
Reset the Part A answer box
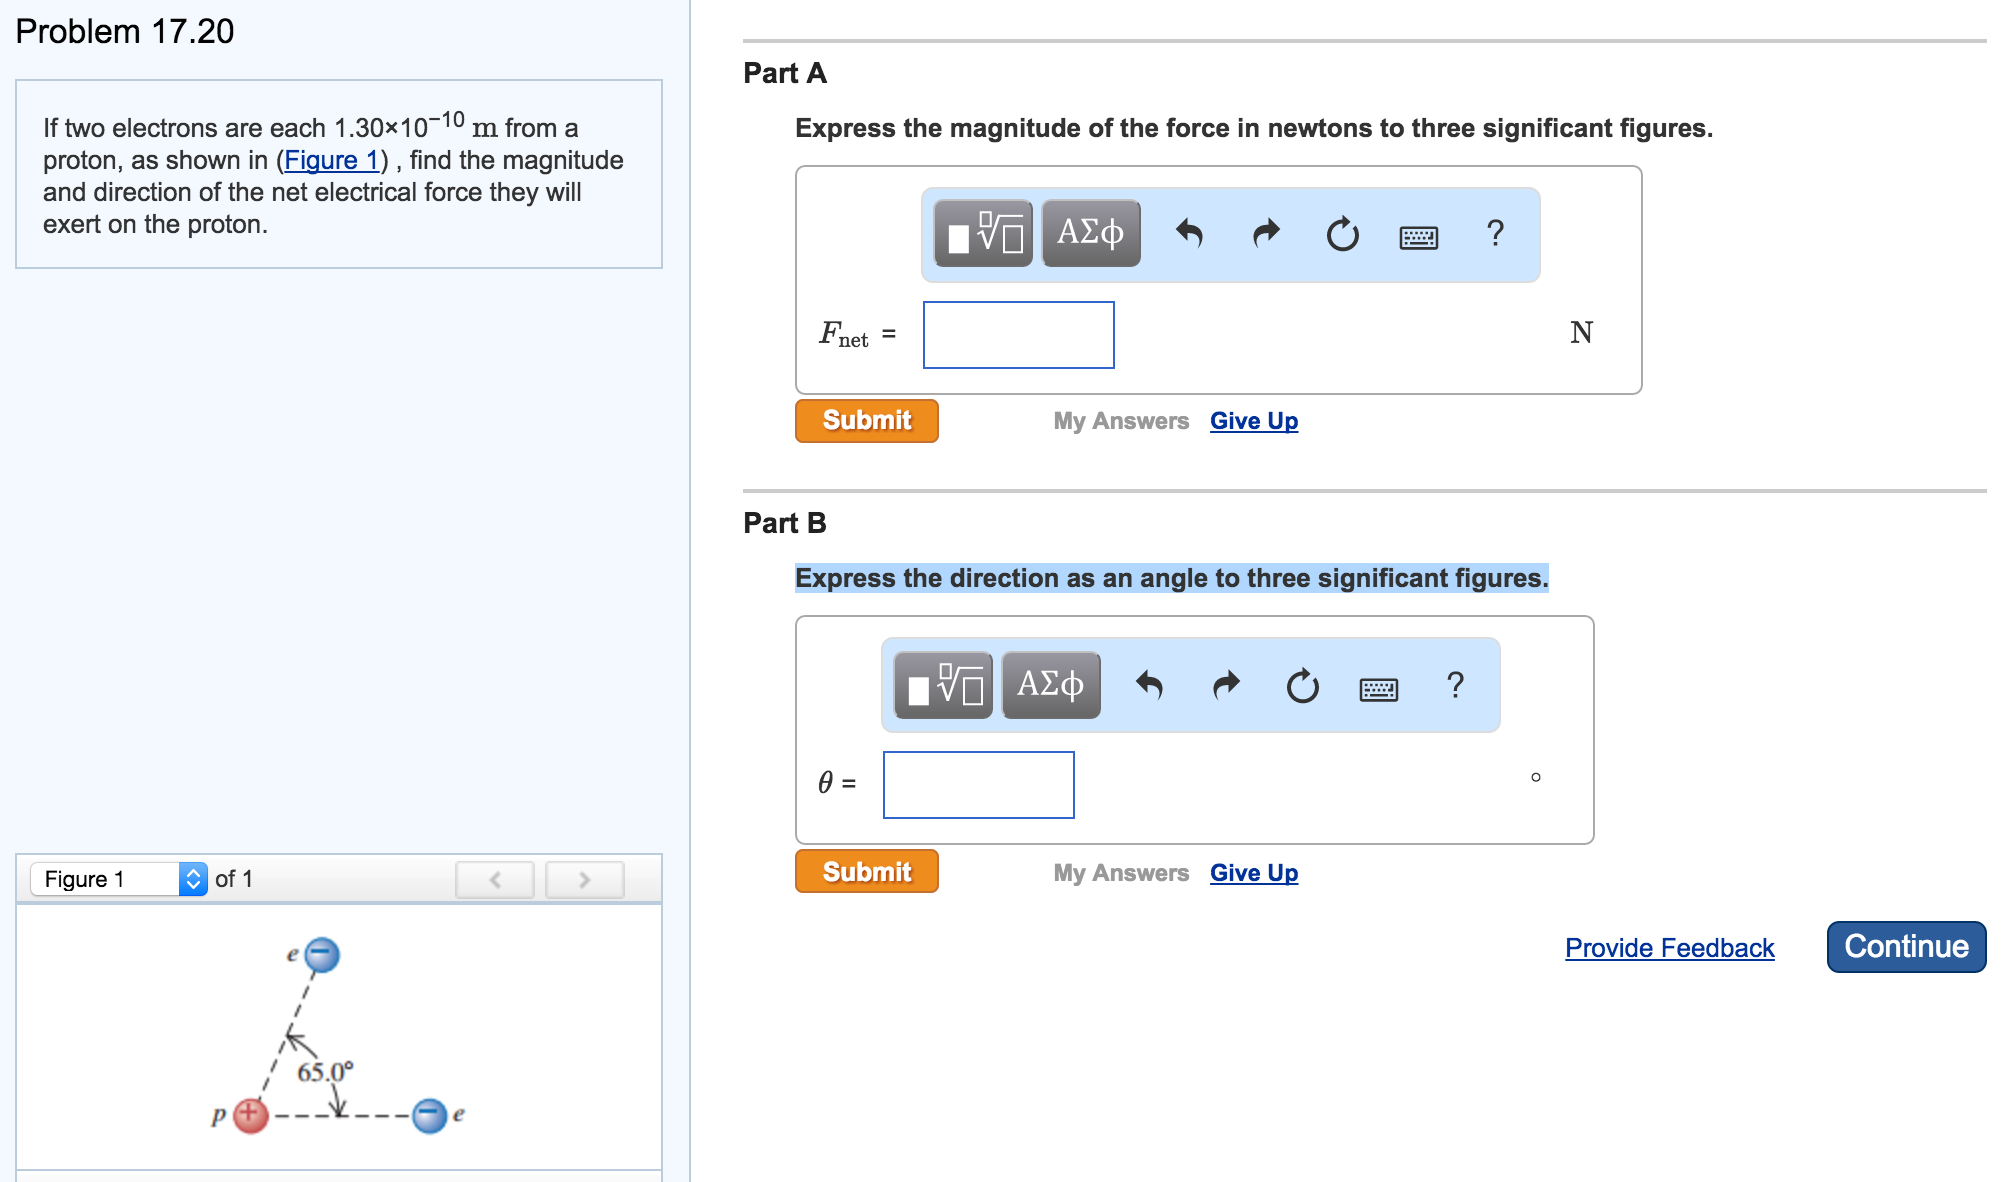(x=1341, y=235)
